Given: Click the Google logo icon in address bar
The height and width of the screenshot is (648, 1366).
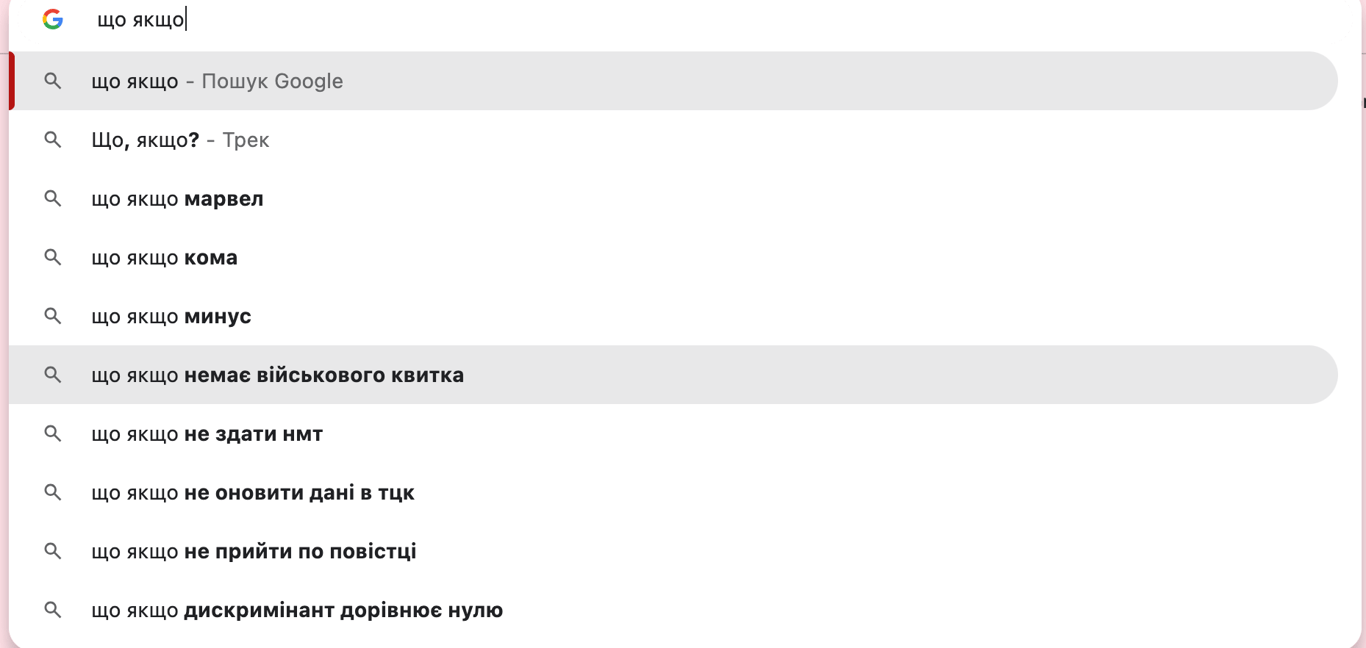Looking at the screenshot, I should tap(53, 19).
